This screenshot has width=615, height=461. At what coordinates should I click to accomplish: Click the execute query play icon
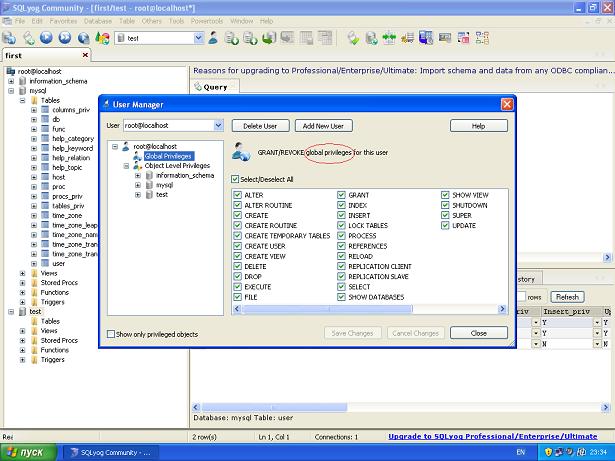point(46,38)
